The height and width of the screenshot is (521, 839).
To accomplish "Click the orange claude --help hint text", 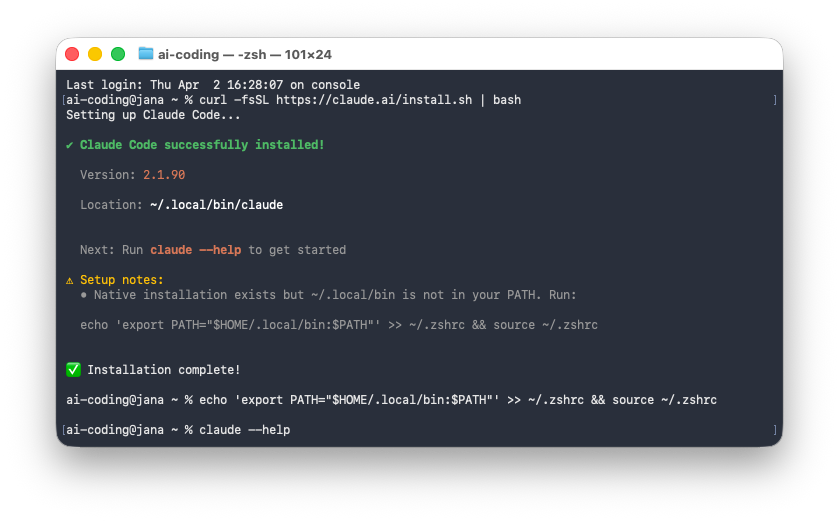I will [195, 250].
